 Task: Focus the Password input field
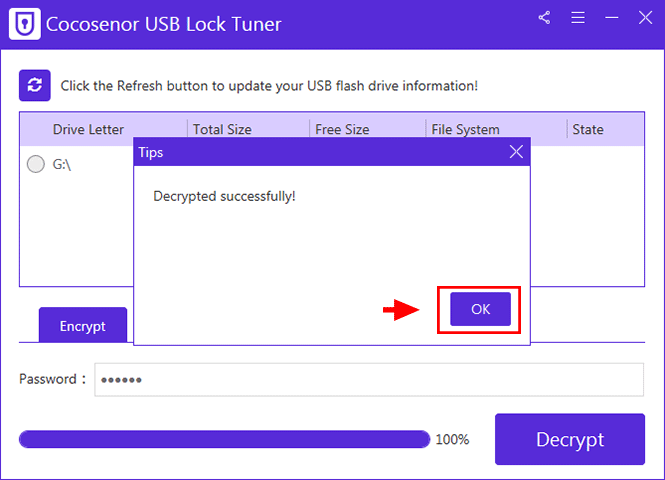[x=369, y=380]
